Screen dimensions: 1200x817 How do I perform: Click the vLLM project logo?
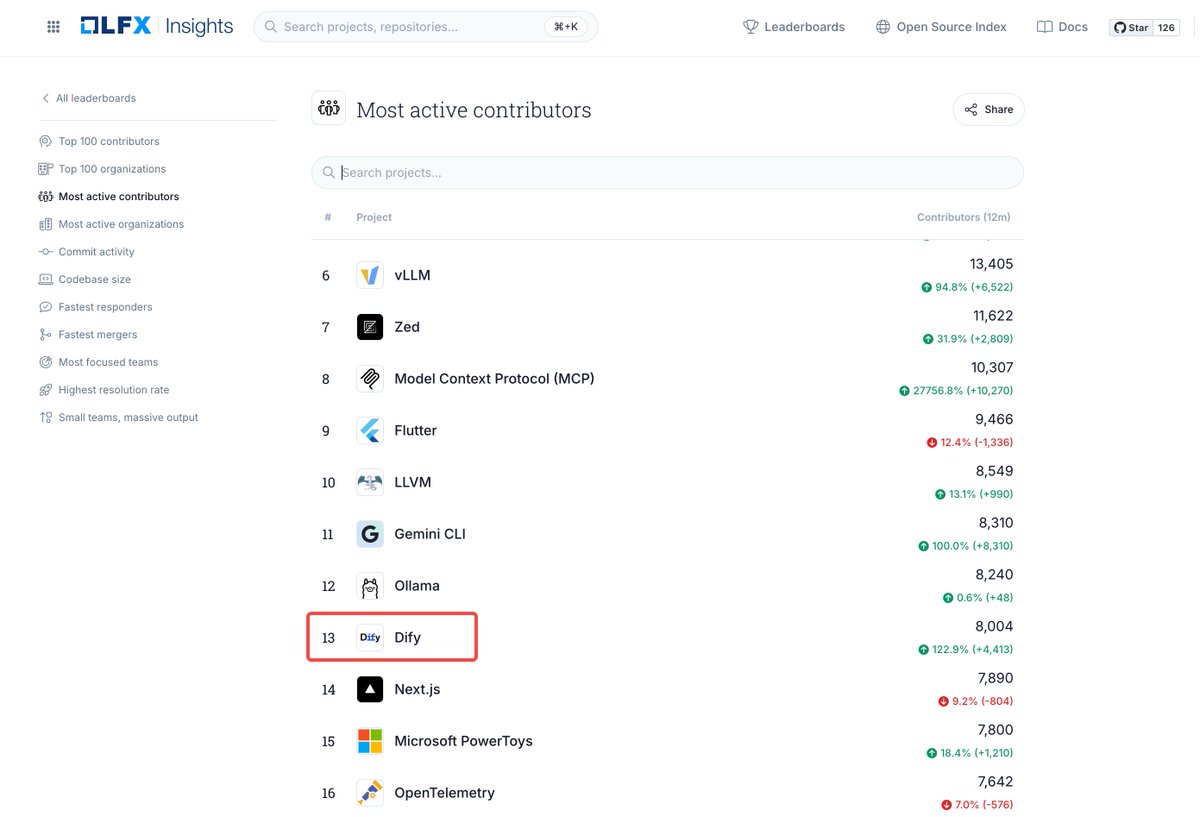click(x=369, y=274)
